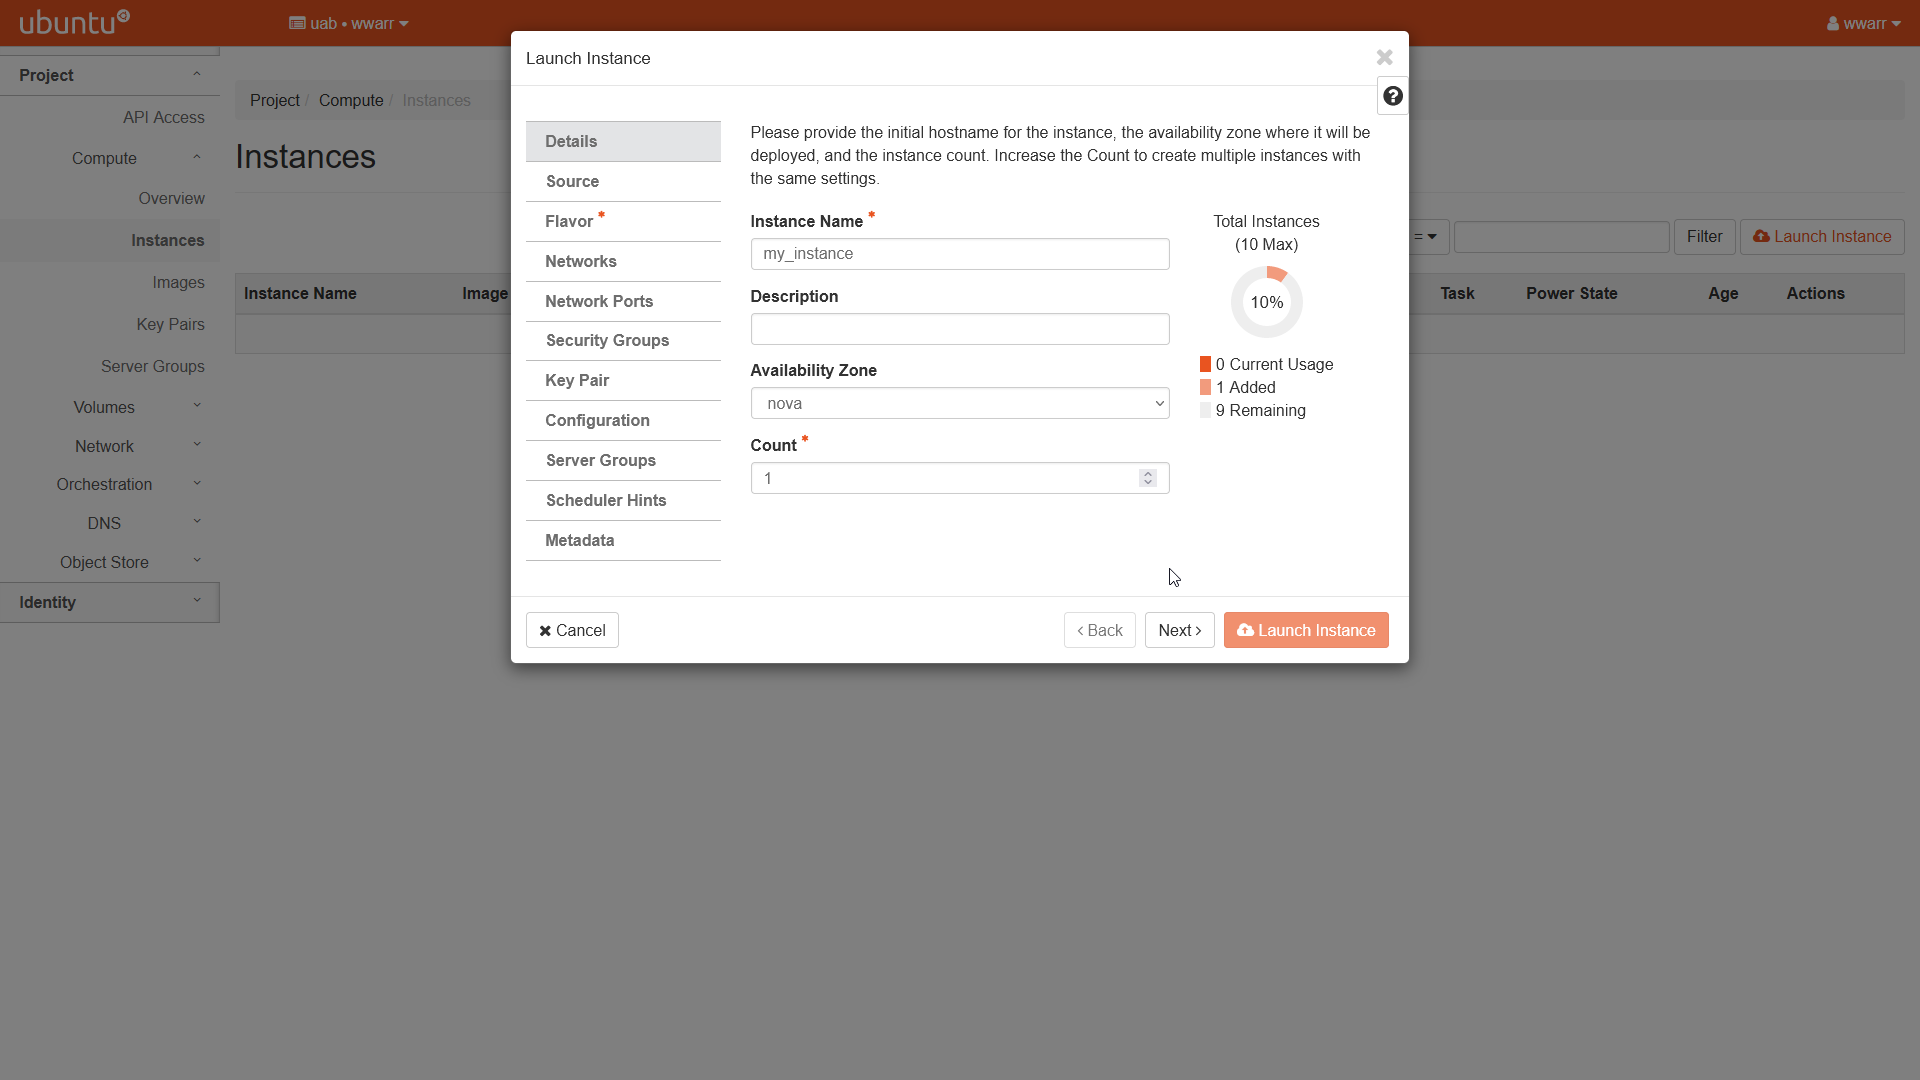Click the Description input field
Viewport: 1920px width, 1080px height.
tap(960, 329)
